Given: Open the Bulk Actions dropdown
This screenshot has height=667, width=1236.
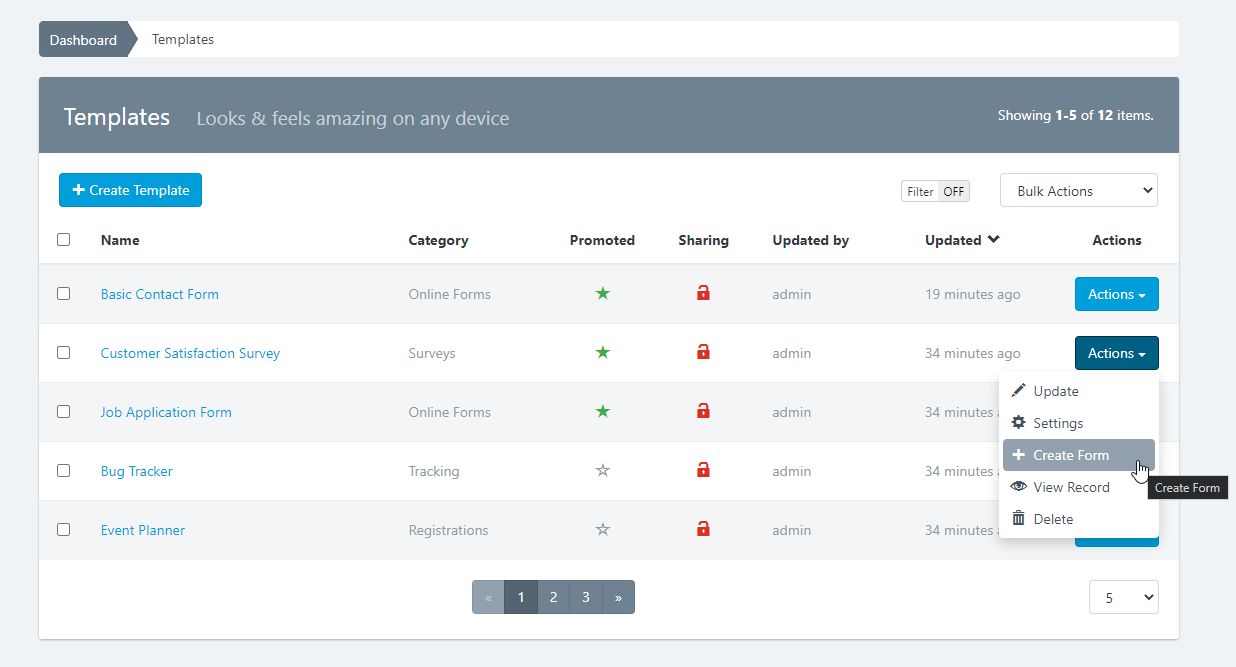Looking at the screenshot, I should coord(1078,191).
